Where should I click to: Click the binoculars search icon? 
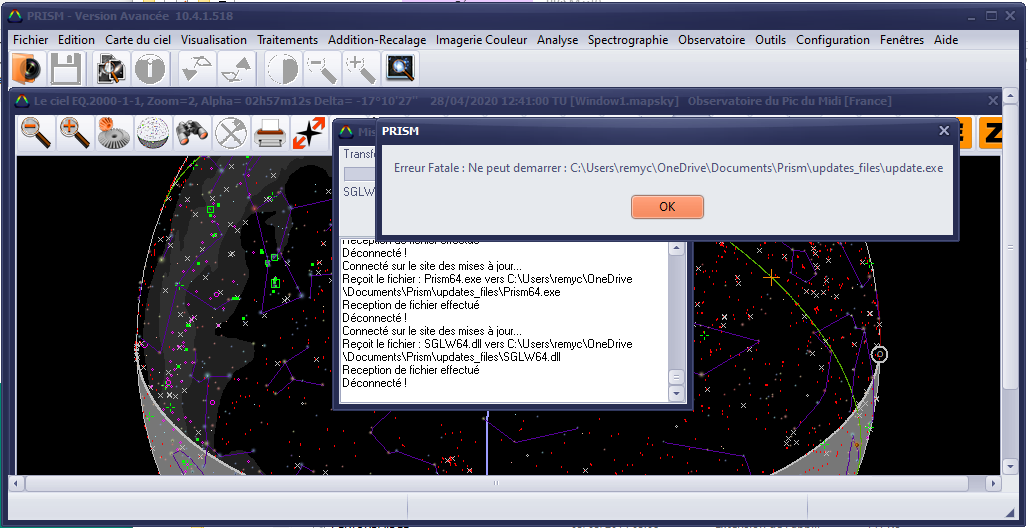[x=192, y=133]
